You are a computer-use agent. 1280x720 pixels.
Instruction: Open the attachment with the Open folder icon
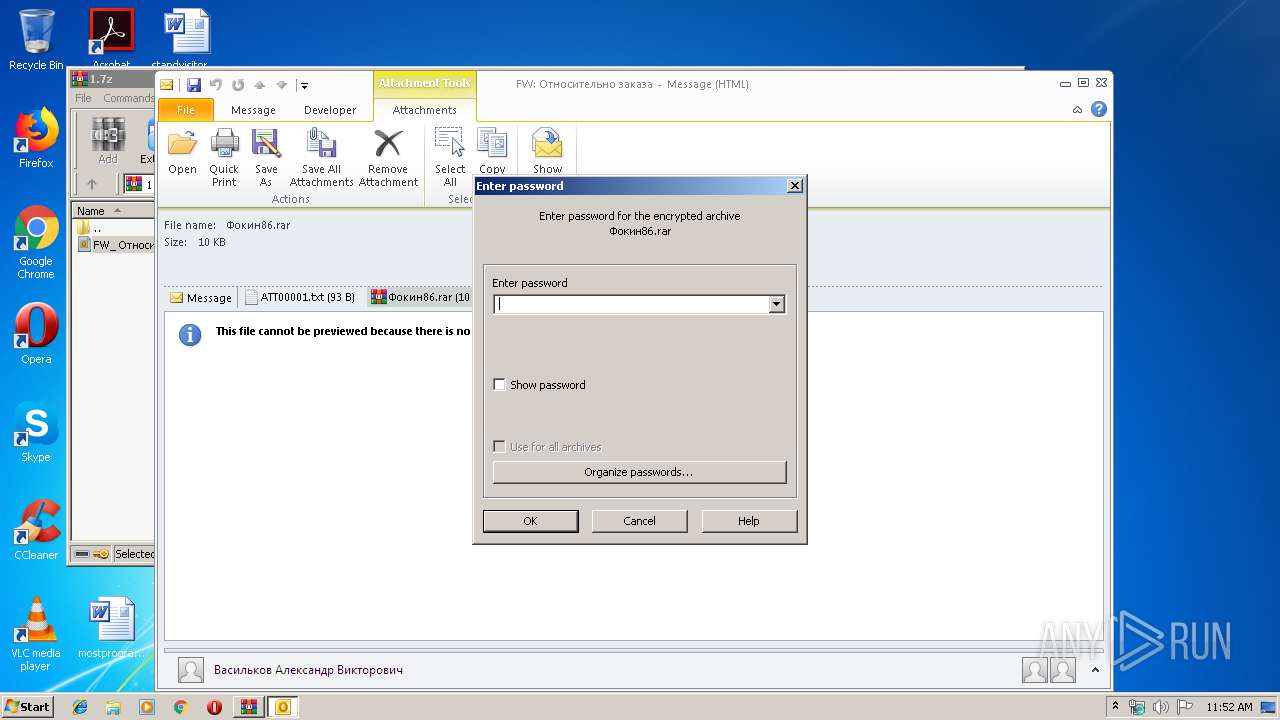tap(182, 153)
